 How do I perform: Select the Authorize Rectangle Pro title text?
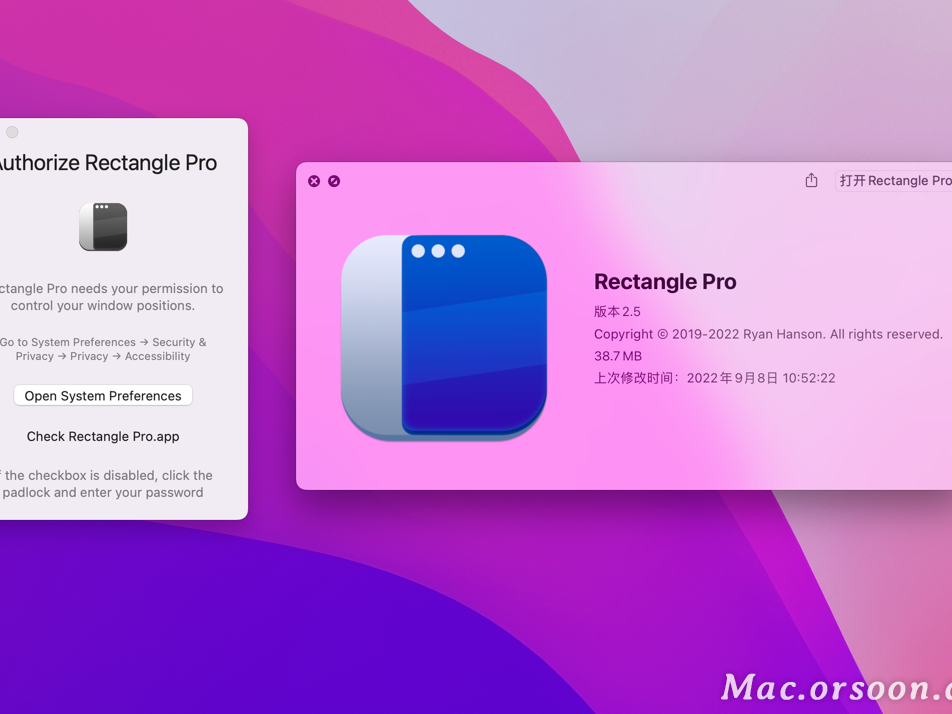[108, 162]
